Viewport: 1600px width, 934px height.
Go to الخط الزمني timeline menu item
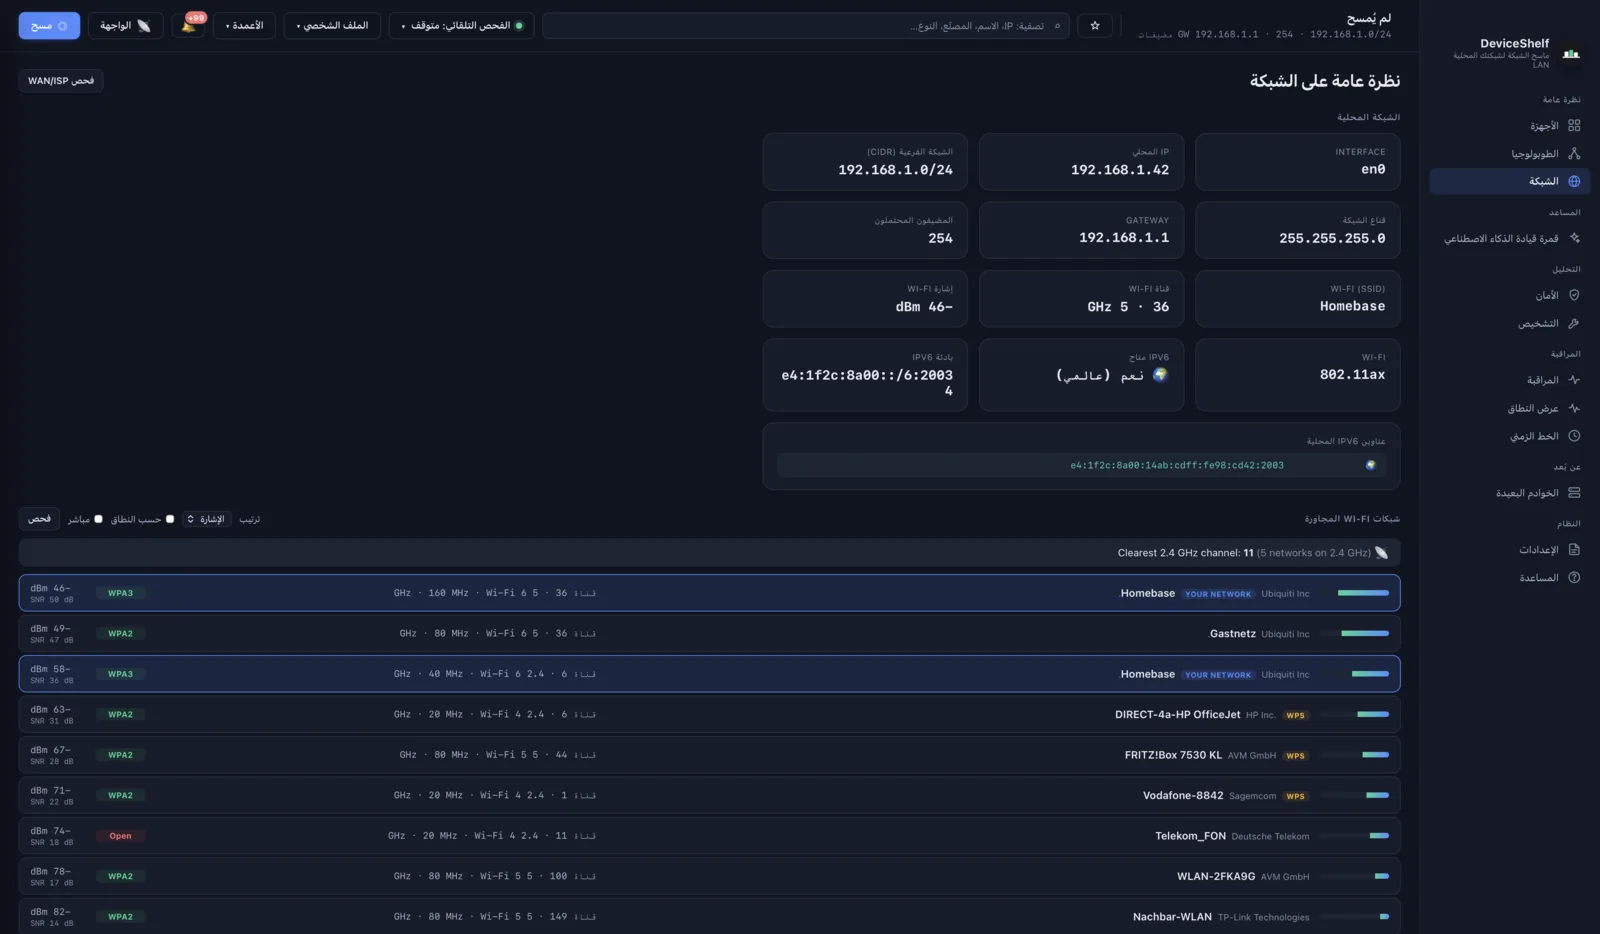pyautogui.click(x=1510, y=436)
